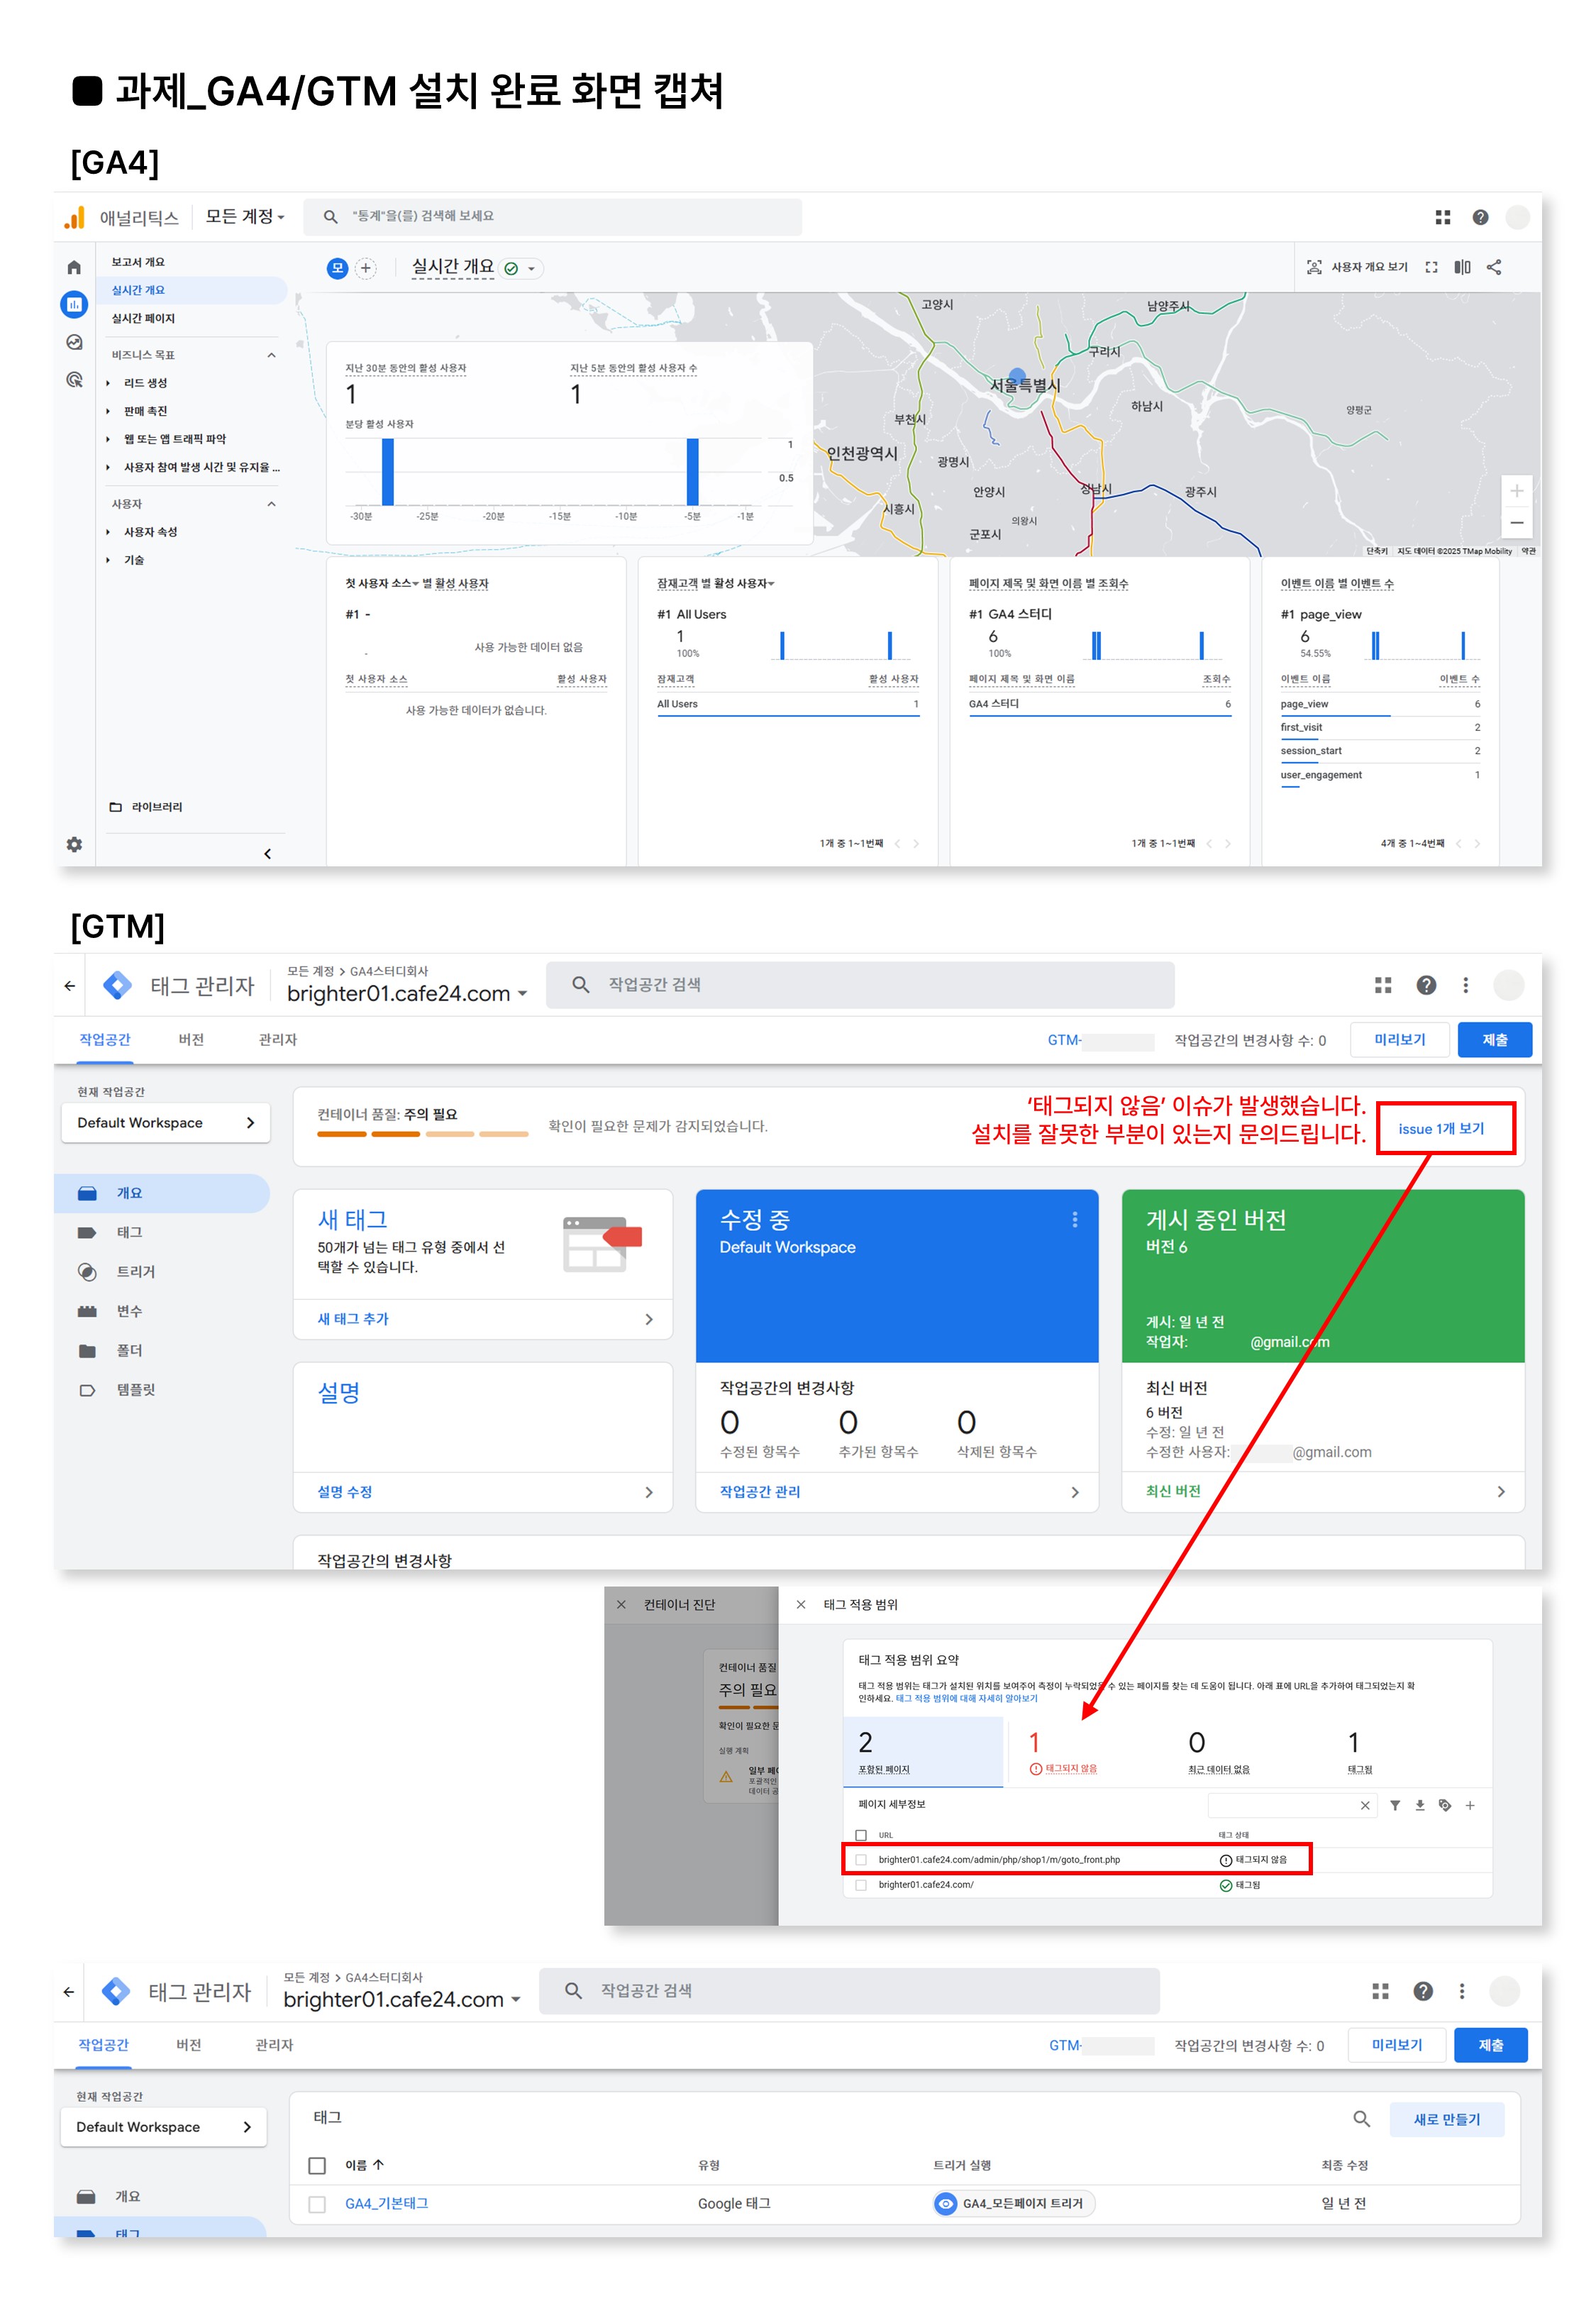The image size is (1596, 2306).
Task: Click 새 태그 추가 link
Action: click(353, 1319)
